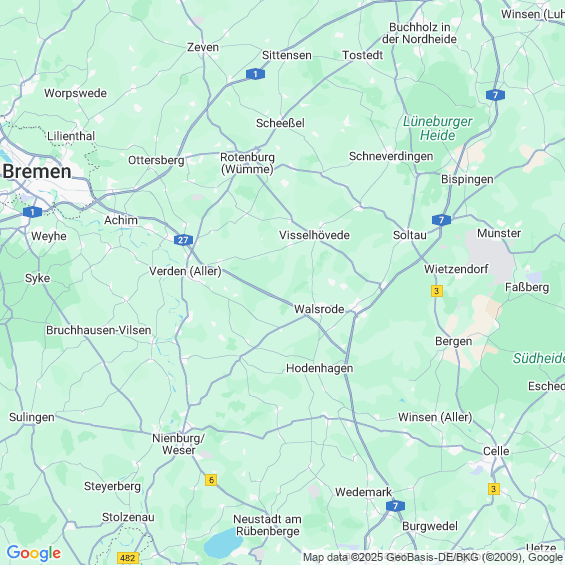Select the Visselhövede town label

point(315,235)
